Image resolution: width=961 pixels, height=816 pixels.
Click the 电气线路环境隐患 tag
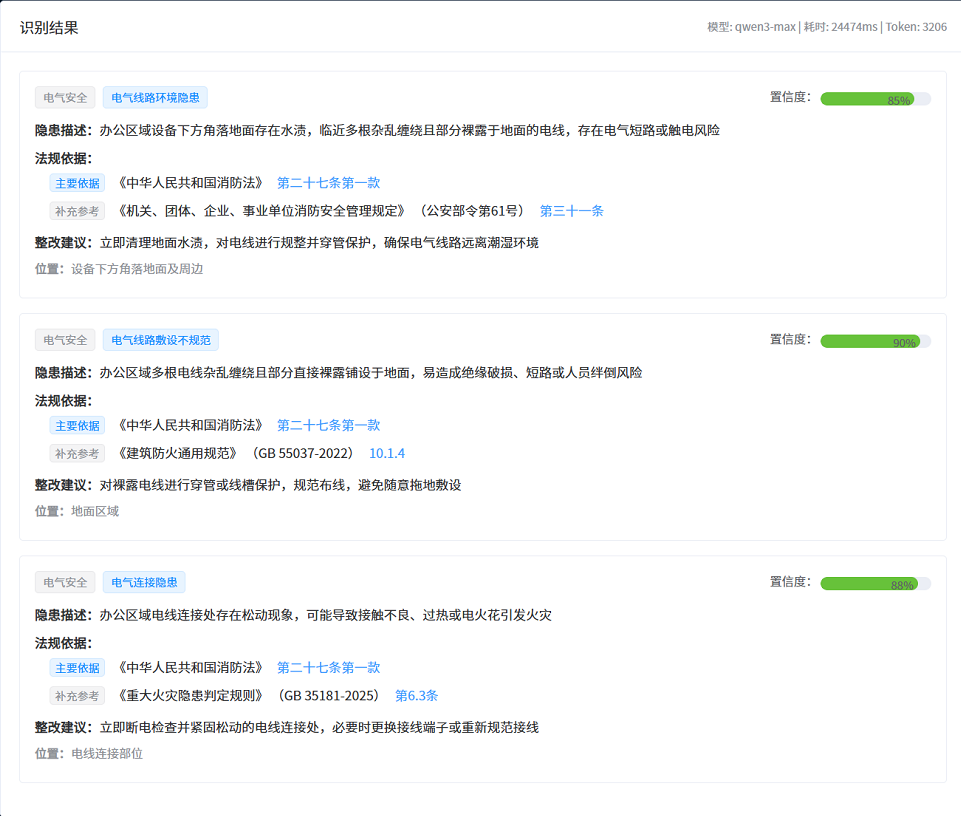coord(155,98)
